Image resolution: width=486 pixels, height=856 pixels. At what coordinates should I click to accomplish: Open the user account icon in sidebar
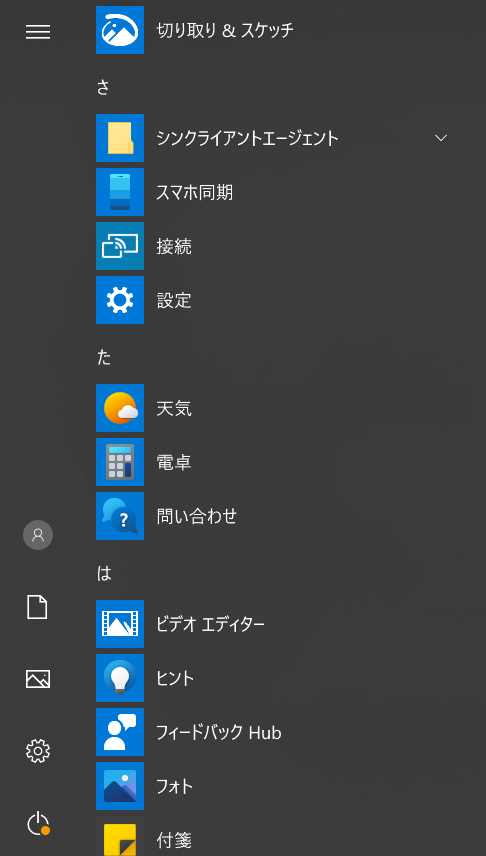[x=38, y=535]
